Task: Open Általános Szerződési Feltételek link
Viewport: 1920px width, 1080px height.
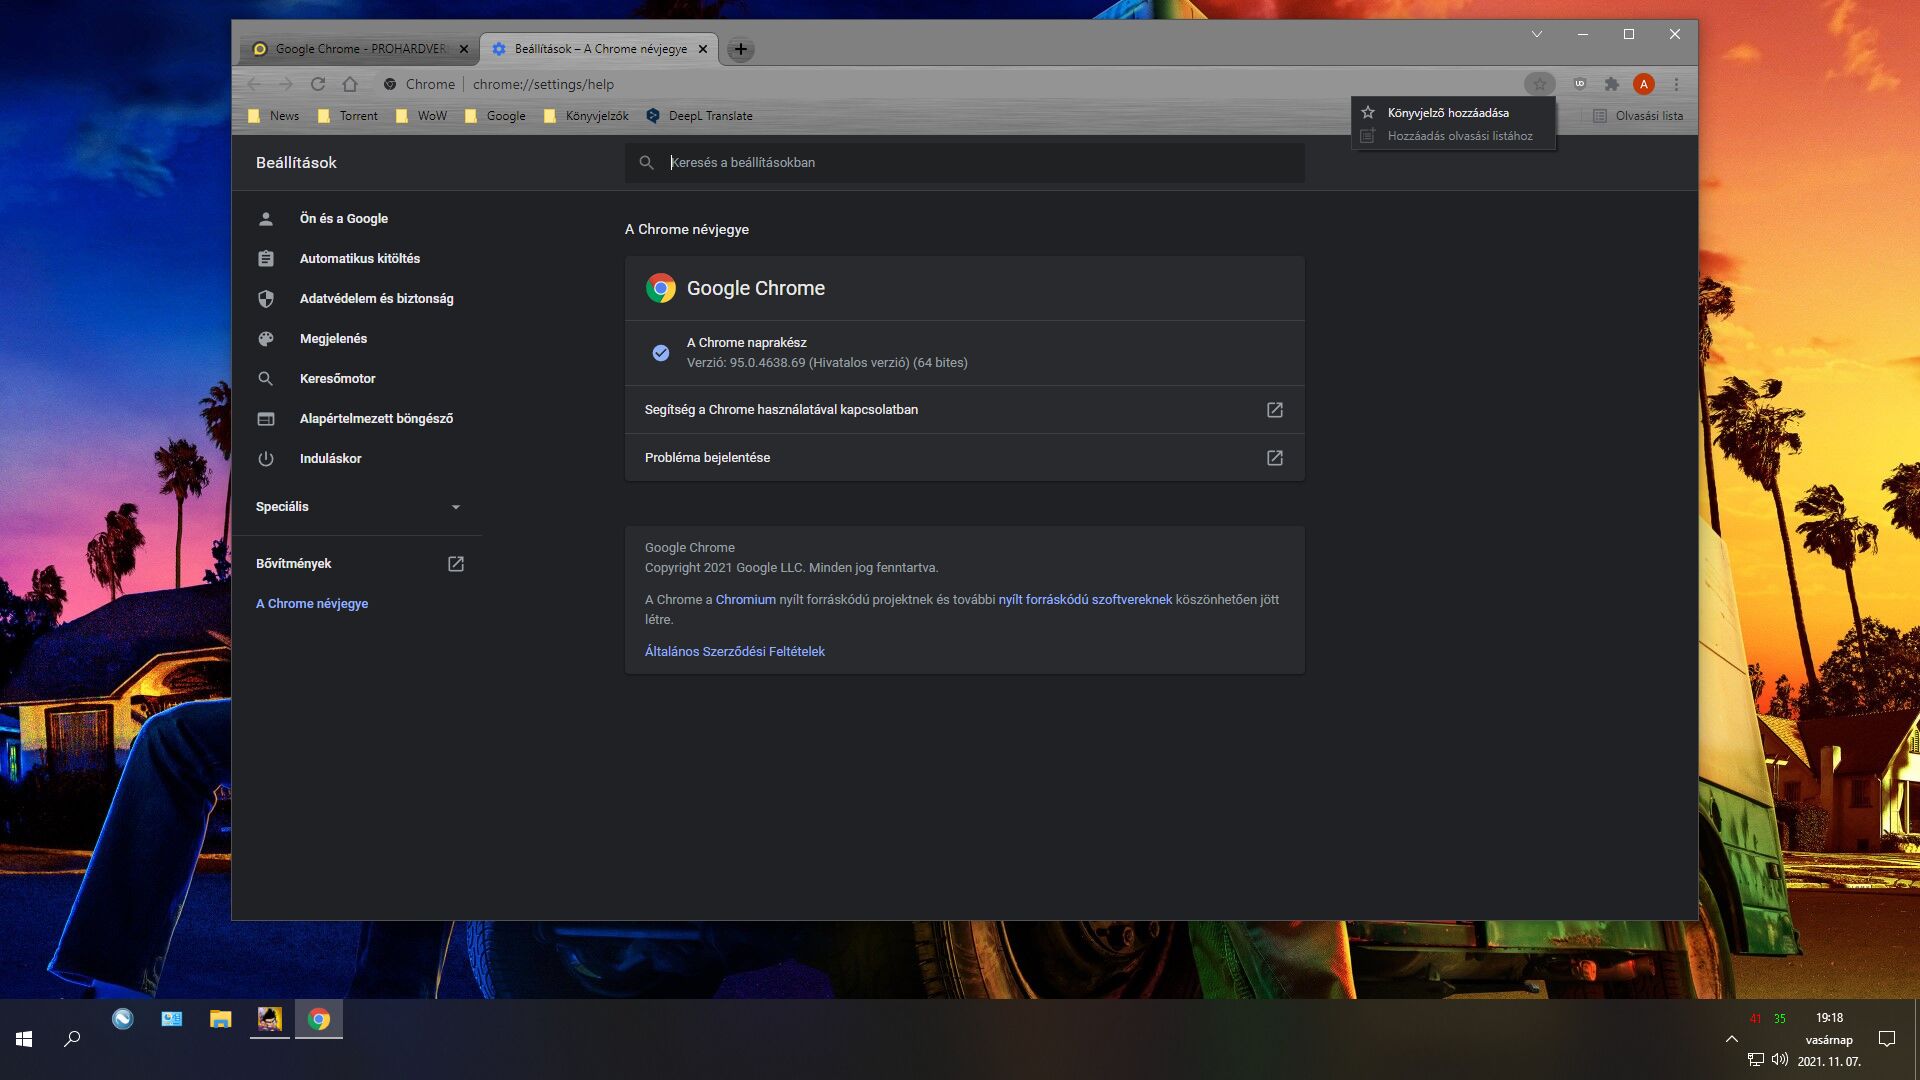Action: (734, 652)
